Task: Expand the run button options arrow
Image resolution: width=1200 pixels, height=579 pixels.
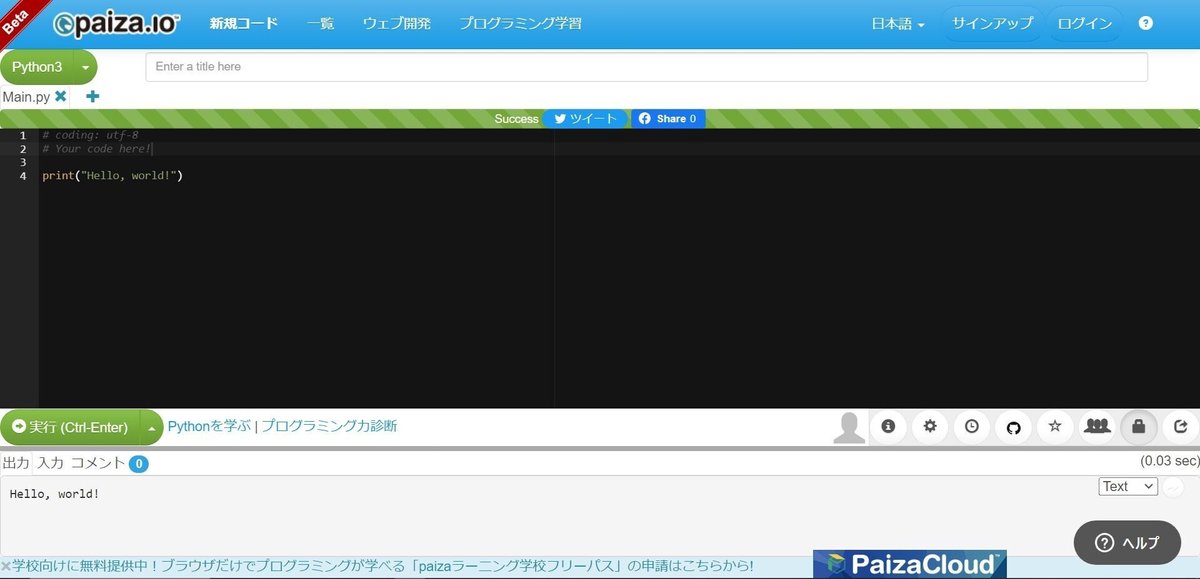Action: [x=155, y=426]
